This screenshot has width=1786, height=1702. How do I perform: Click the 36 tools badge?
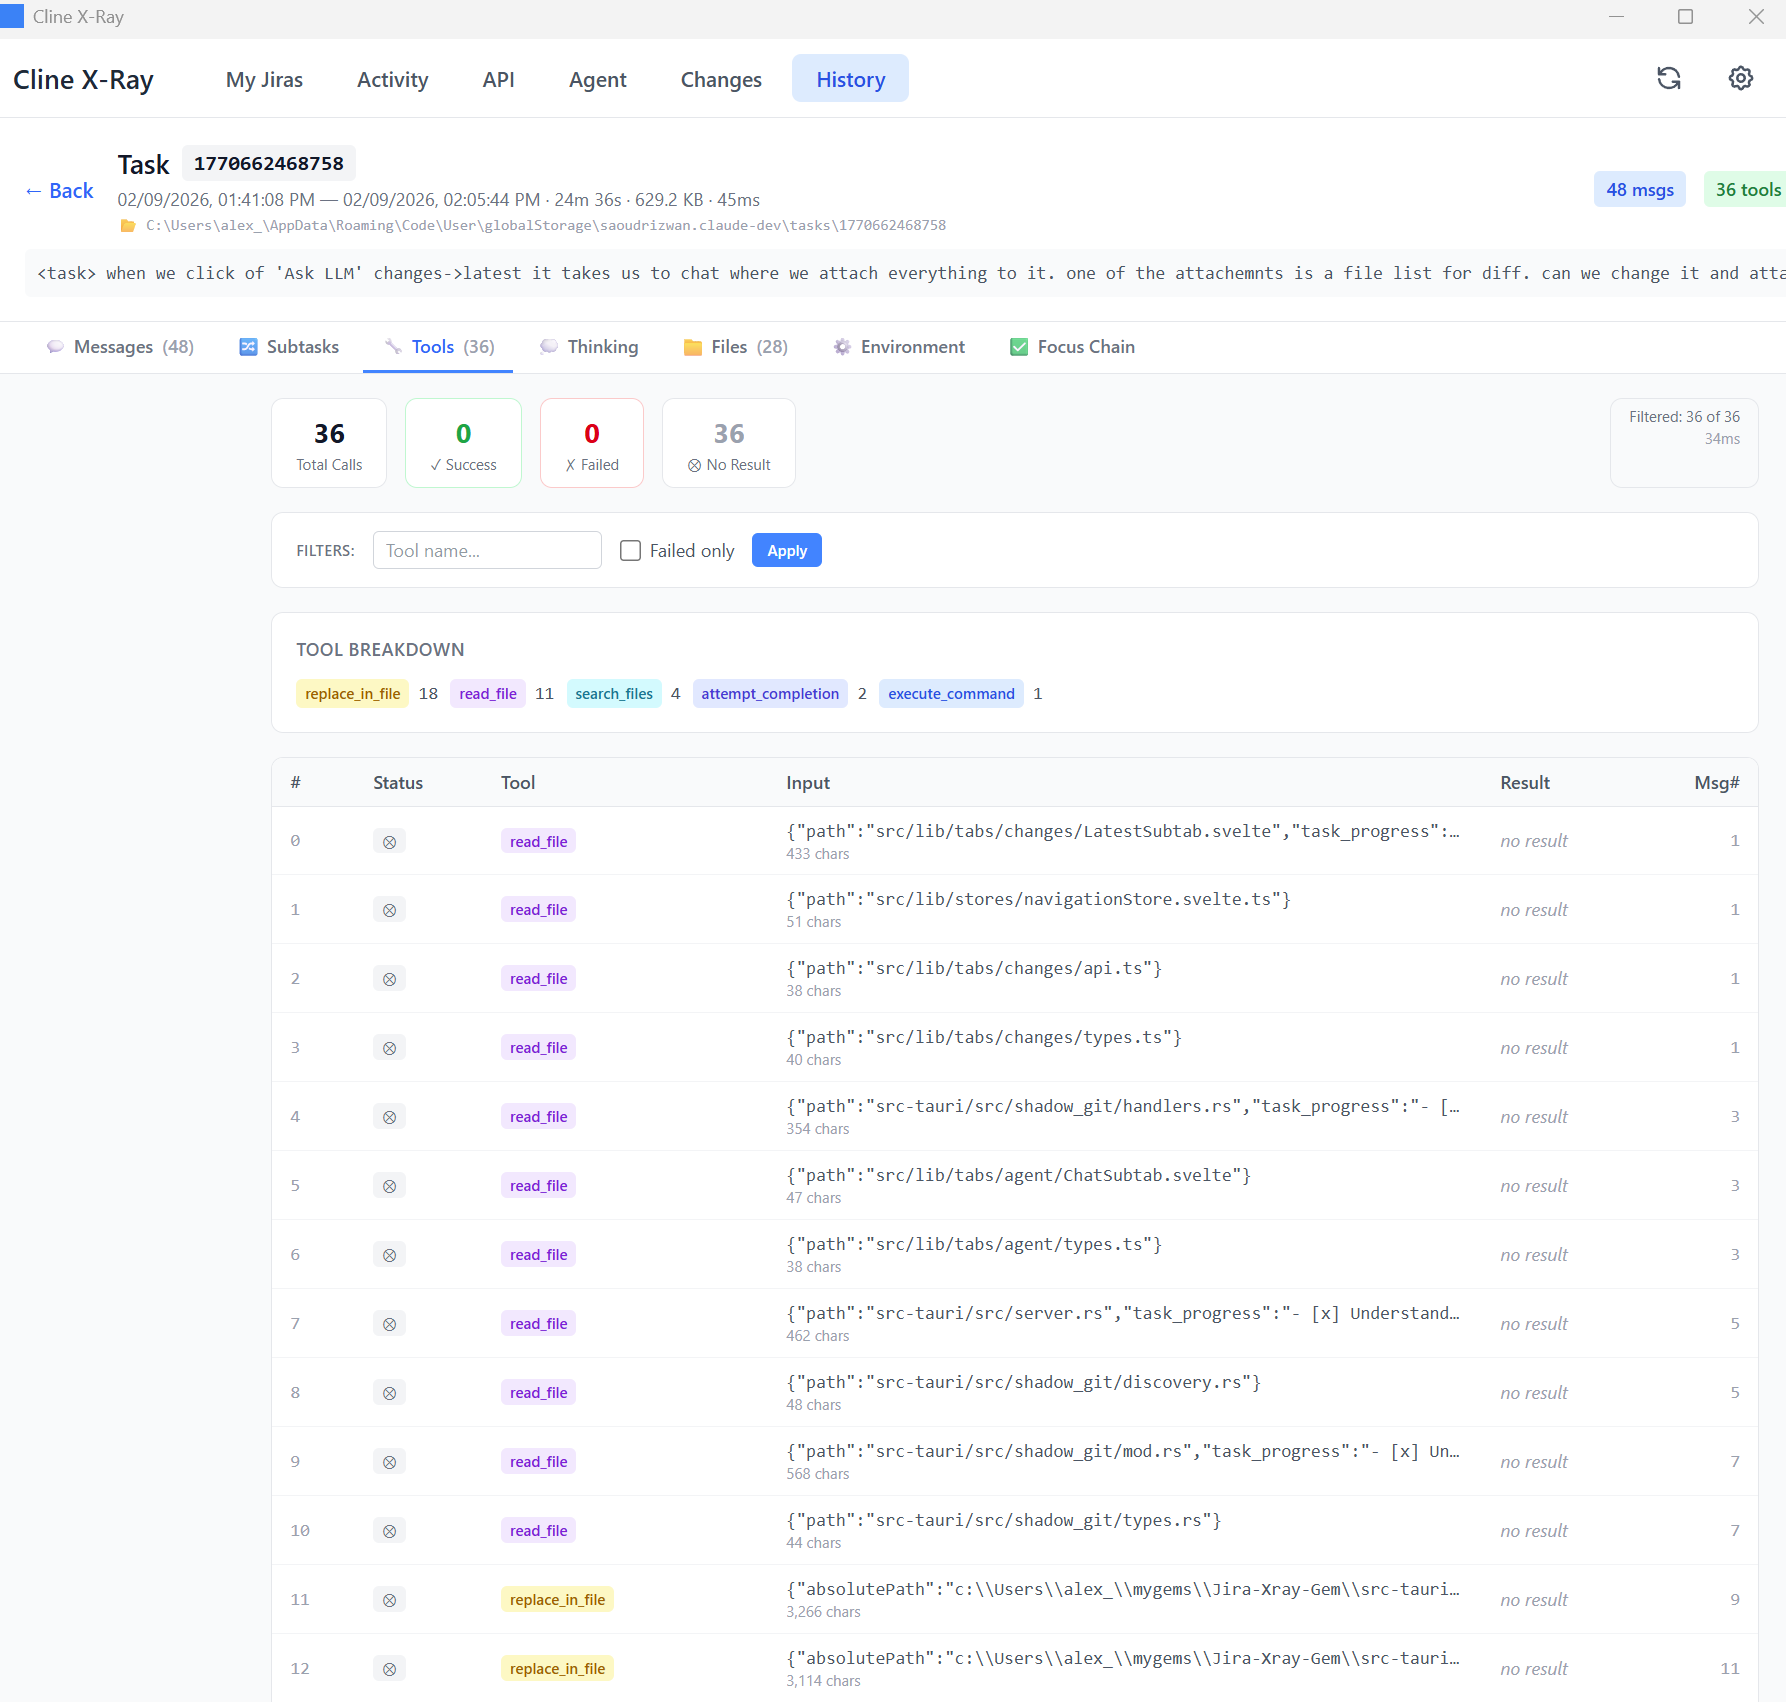click(x=1747, y=190)
